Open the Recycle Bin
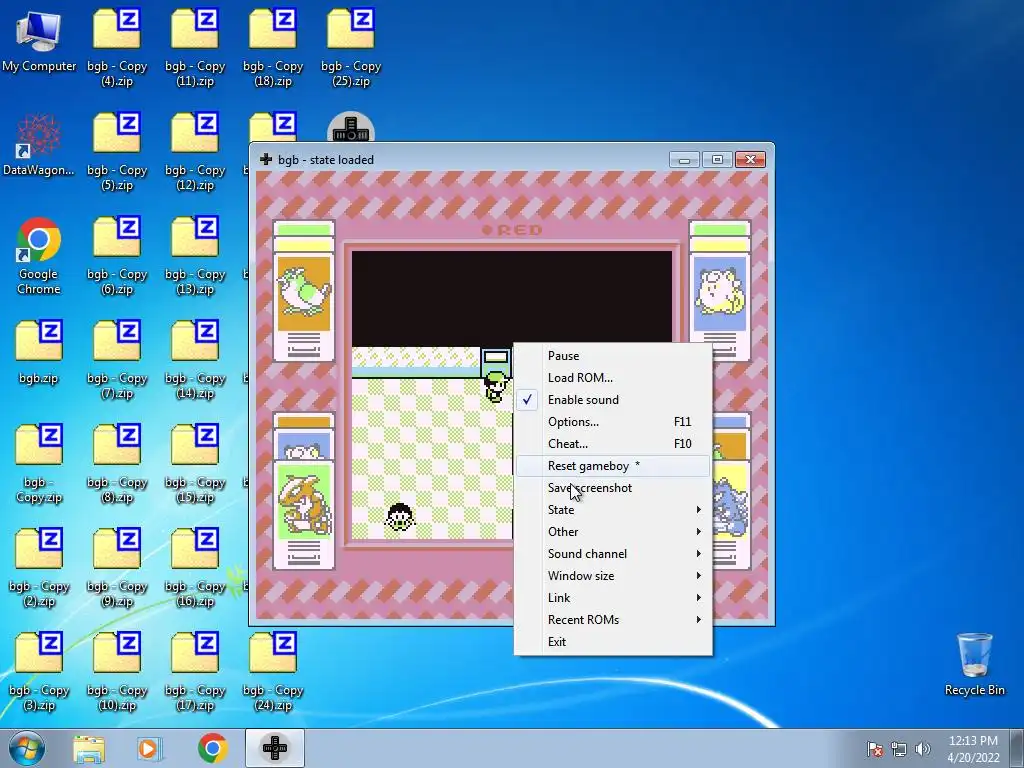 coord(974,664)
